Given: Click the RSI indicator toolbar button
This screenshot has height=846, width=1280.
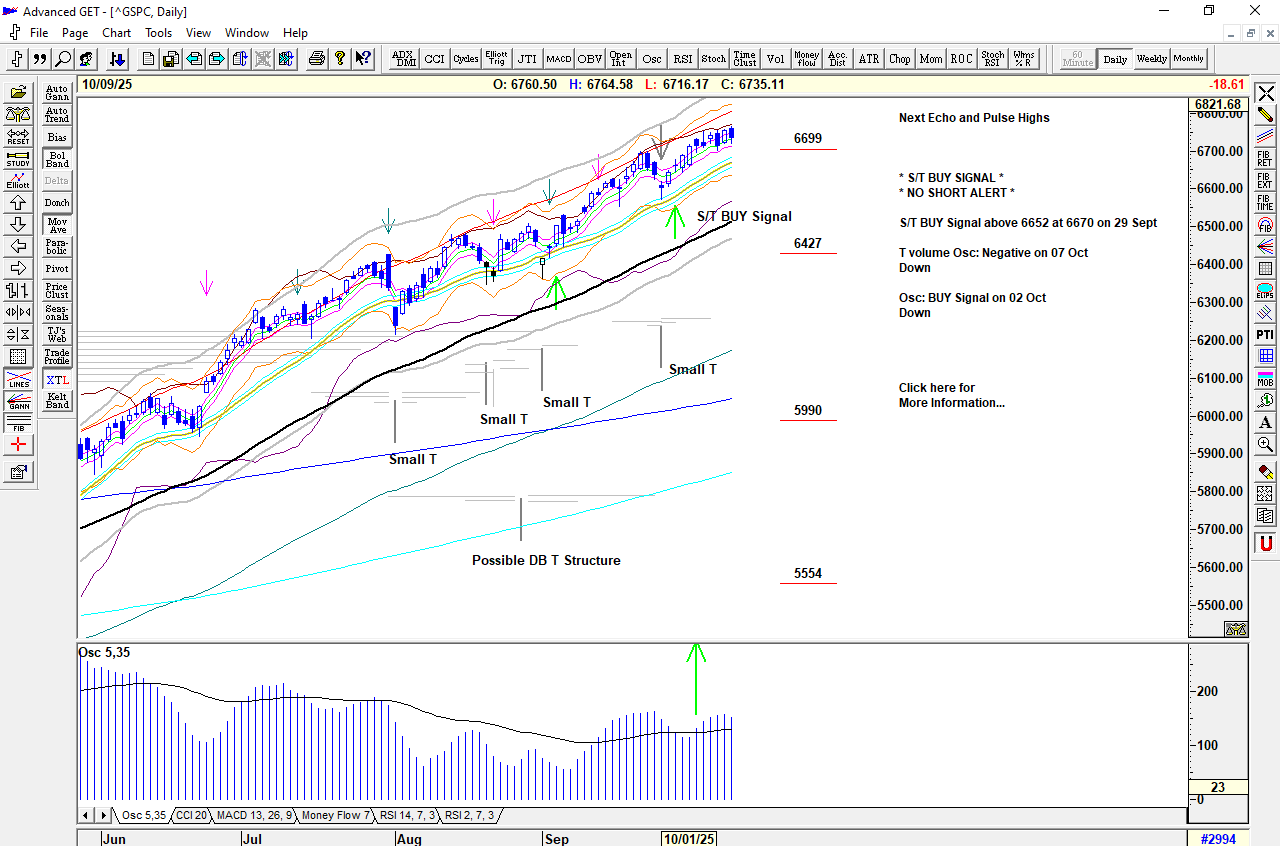Looking at the screenshot, I should pos(682,59).
